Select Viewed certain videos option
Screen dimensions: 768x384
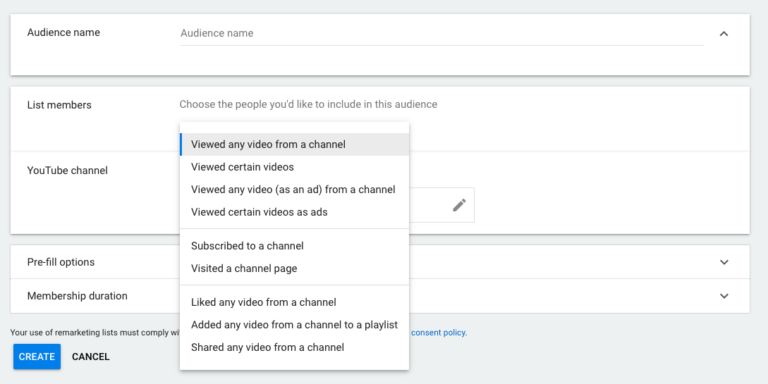pos(294,167)
